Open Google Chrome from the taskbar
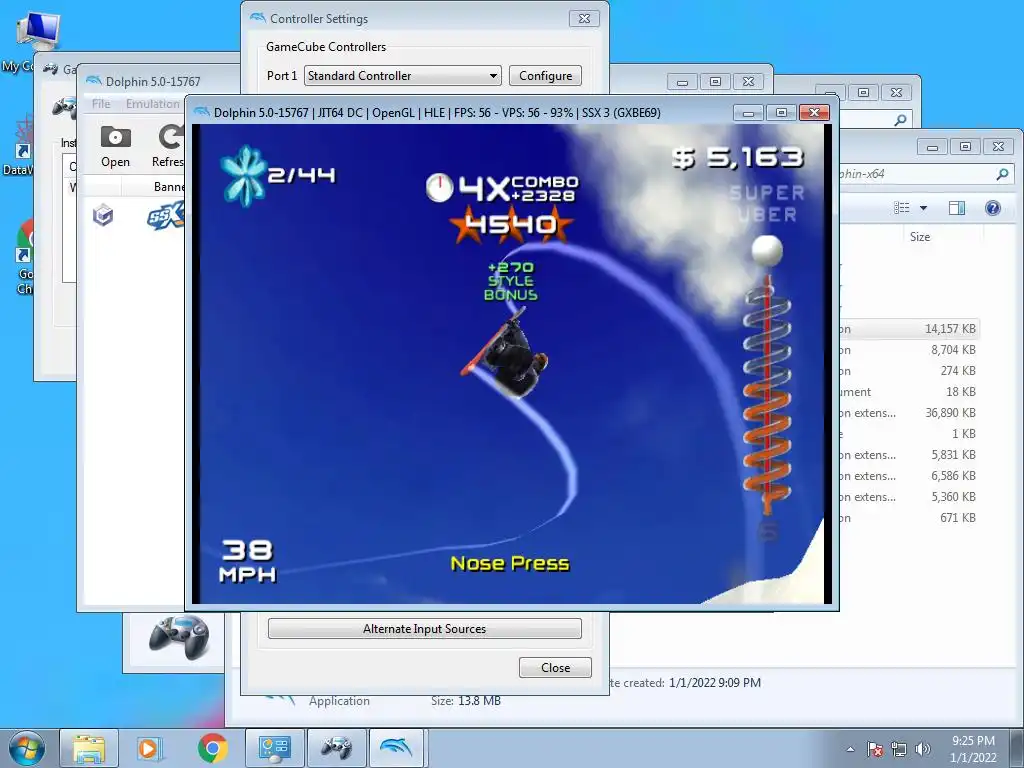1024x768 pixels. click(x=212, y=748)
